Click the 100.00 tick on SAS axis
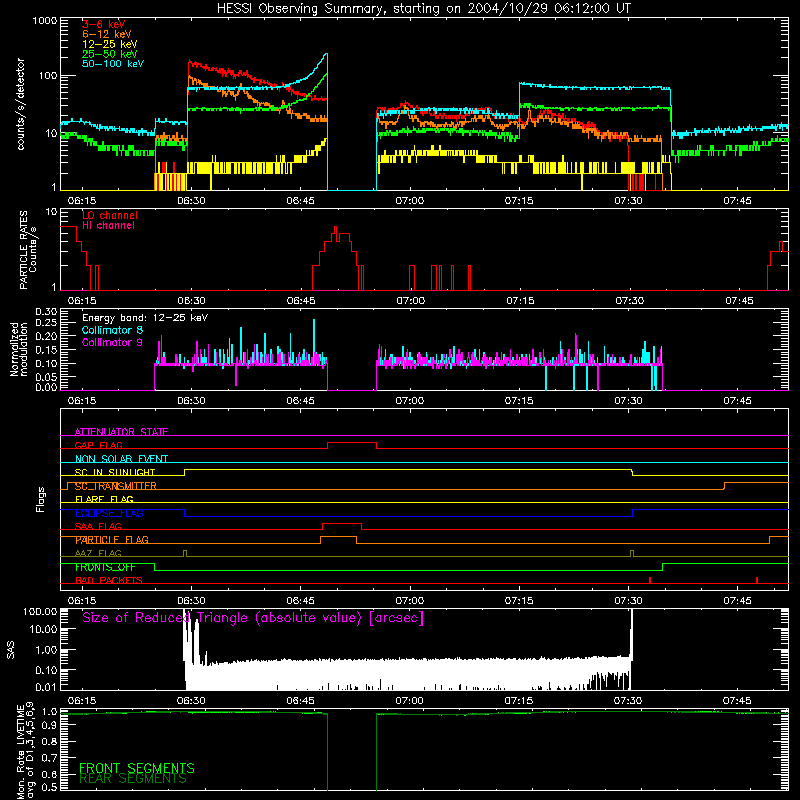 click(x=40, y=611)
